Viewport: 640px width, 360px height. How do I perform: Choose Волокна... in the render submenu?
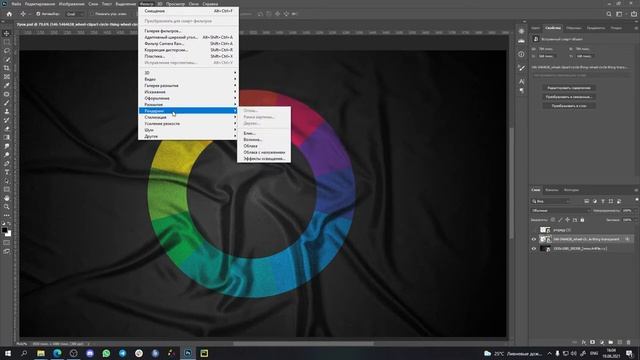click(x=253, y=140)
